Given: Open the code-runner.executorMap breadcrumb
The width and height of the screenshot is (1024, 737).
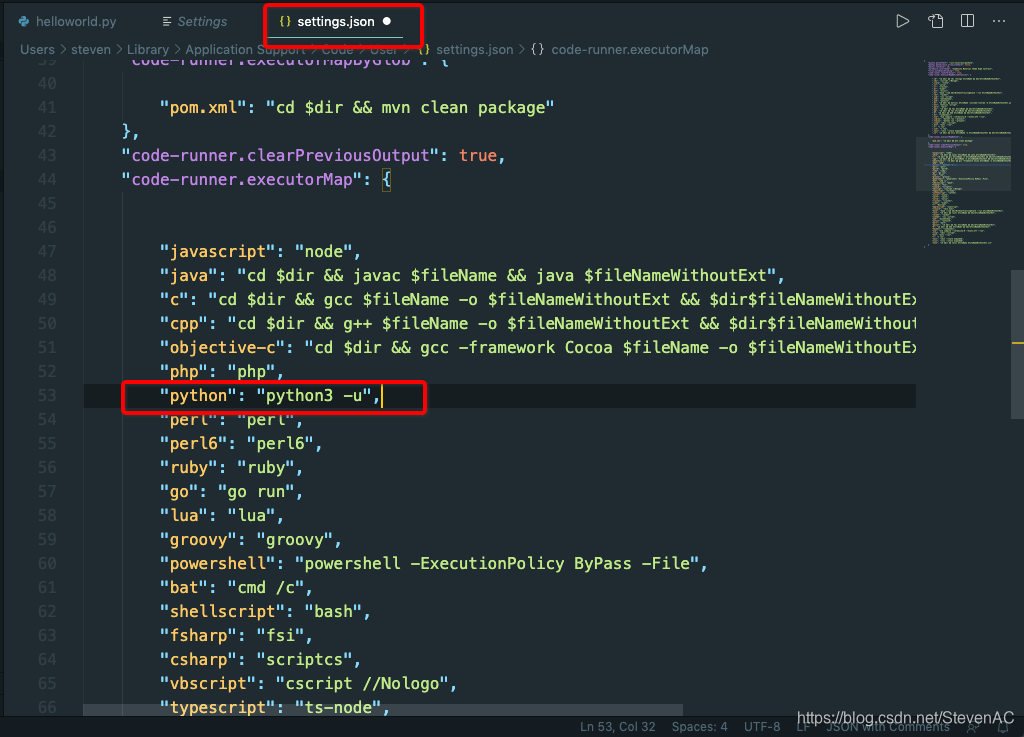Looking at the screenshot, I should pyautogui.click(x=630, y=50).
